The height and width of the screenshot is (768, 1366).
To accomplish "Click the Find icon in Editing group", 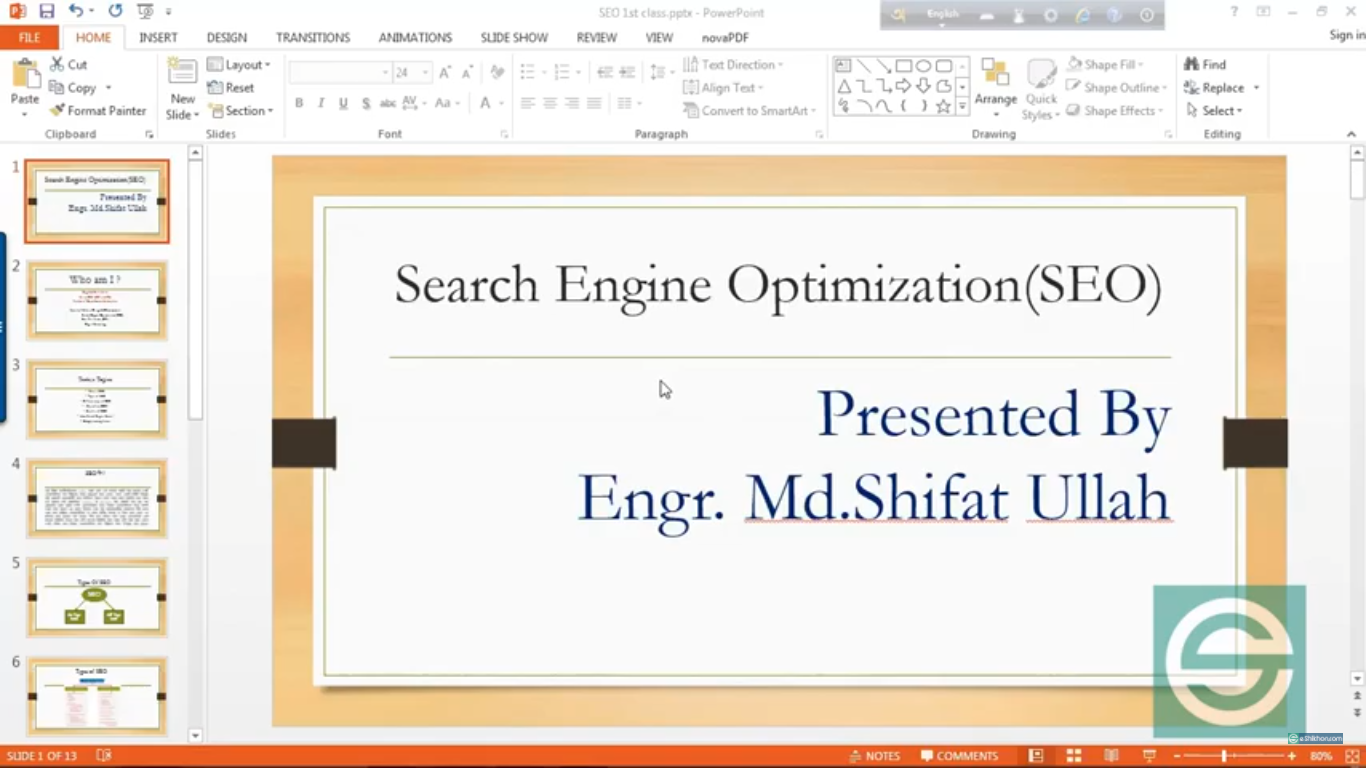I will click(x=1205, y=65).
